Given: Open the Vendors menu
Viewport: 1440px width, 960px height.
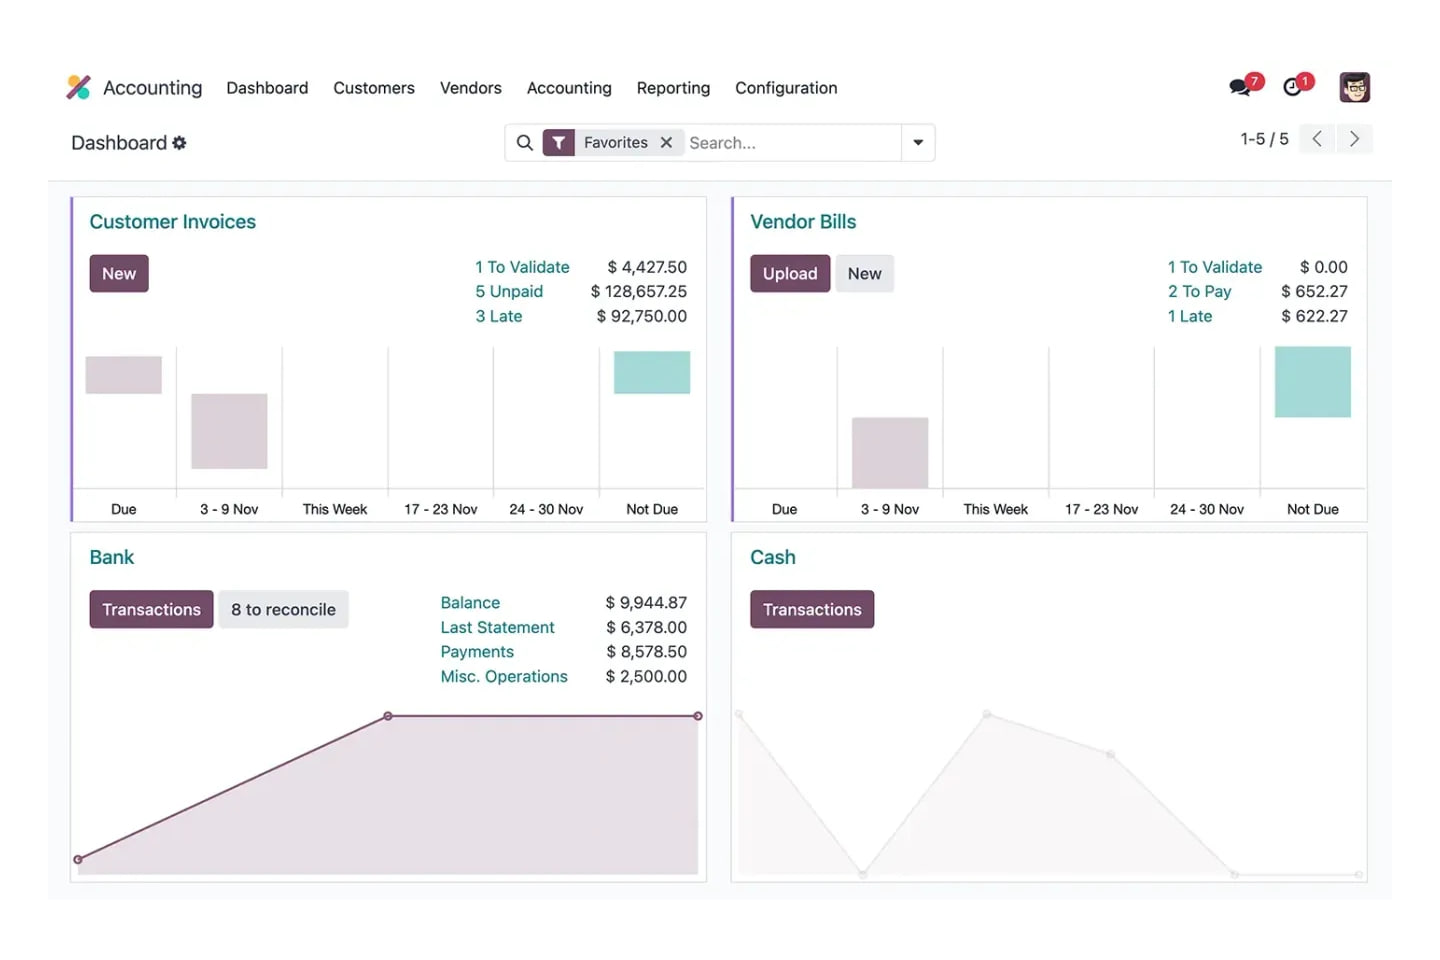Looking at the screenshot, I should (x=471, y=88).
